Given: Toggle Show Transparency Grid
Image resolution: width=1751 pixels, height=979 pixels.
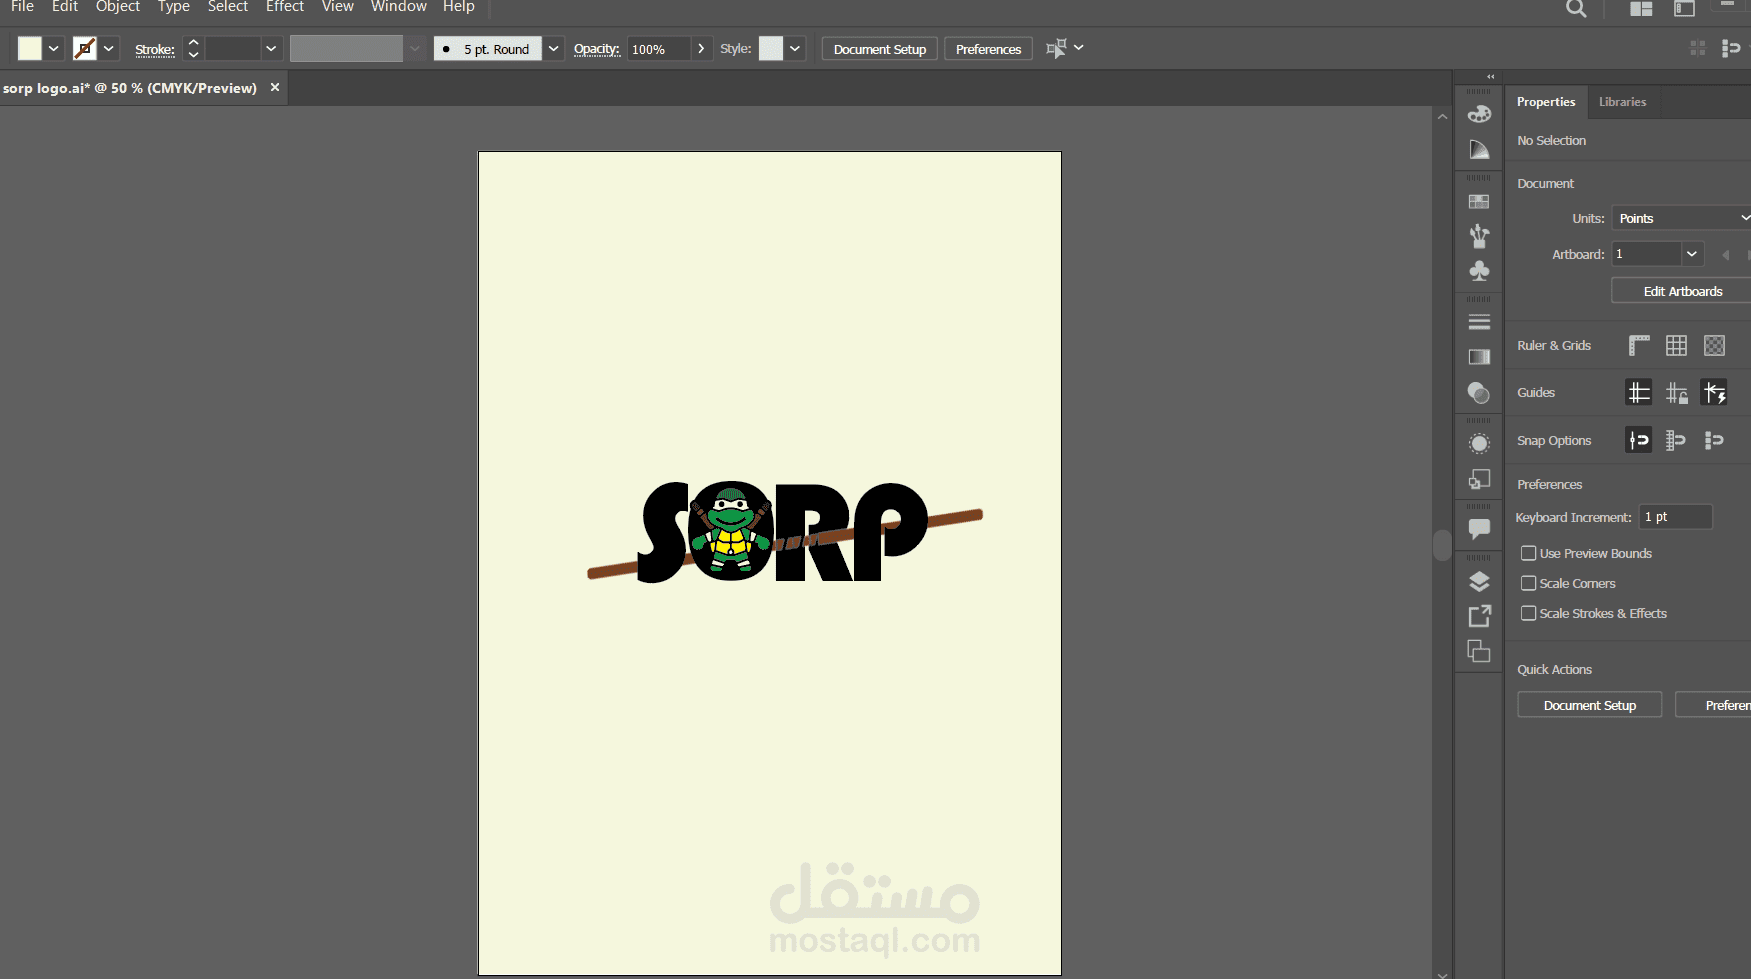Looking at the screenshot, I should click(1714, 346).
